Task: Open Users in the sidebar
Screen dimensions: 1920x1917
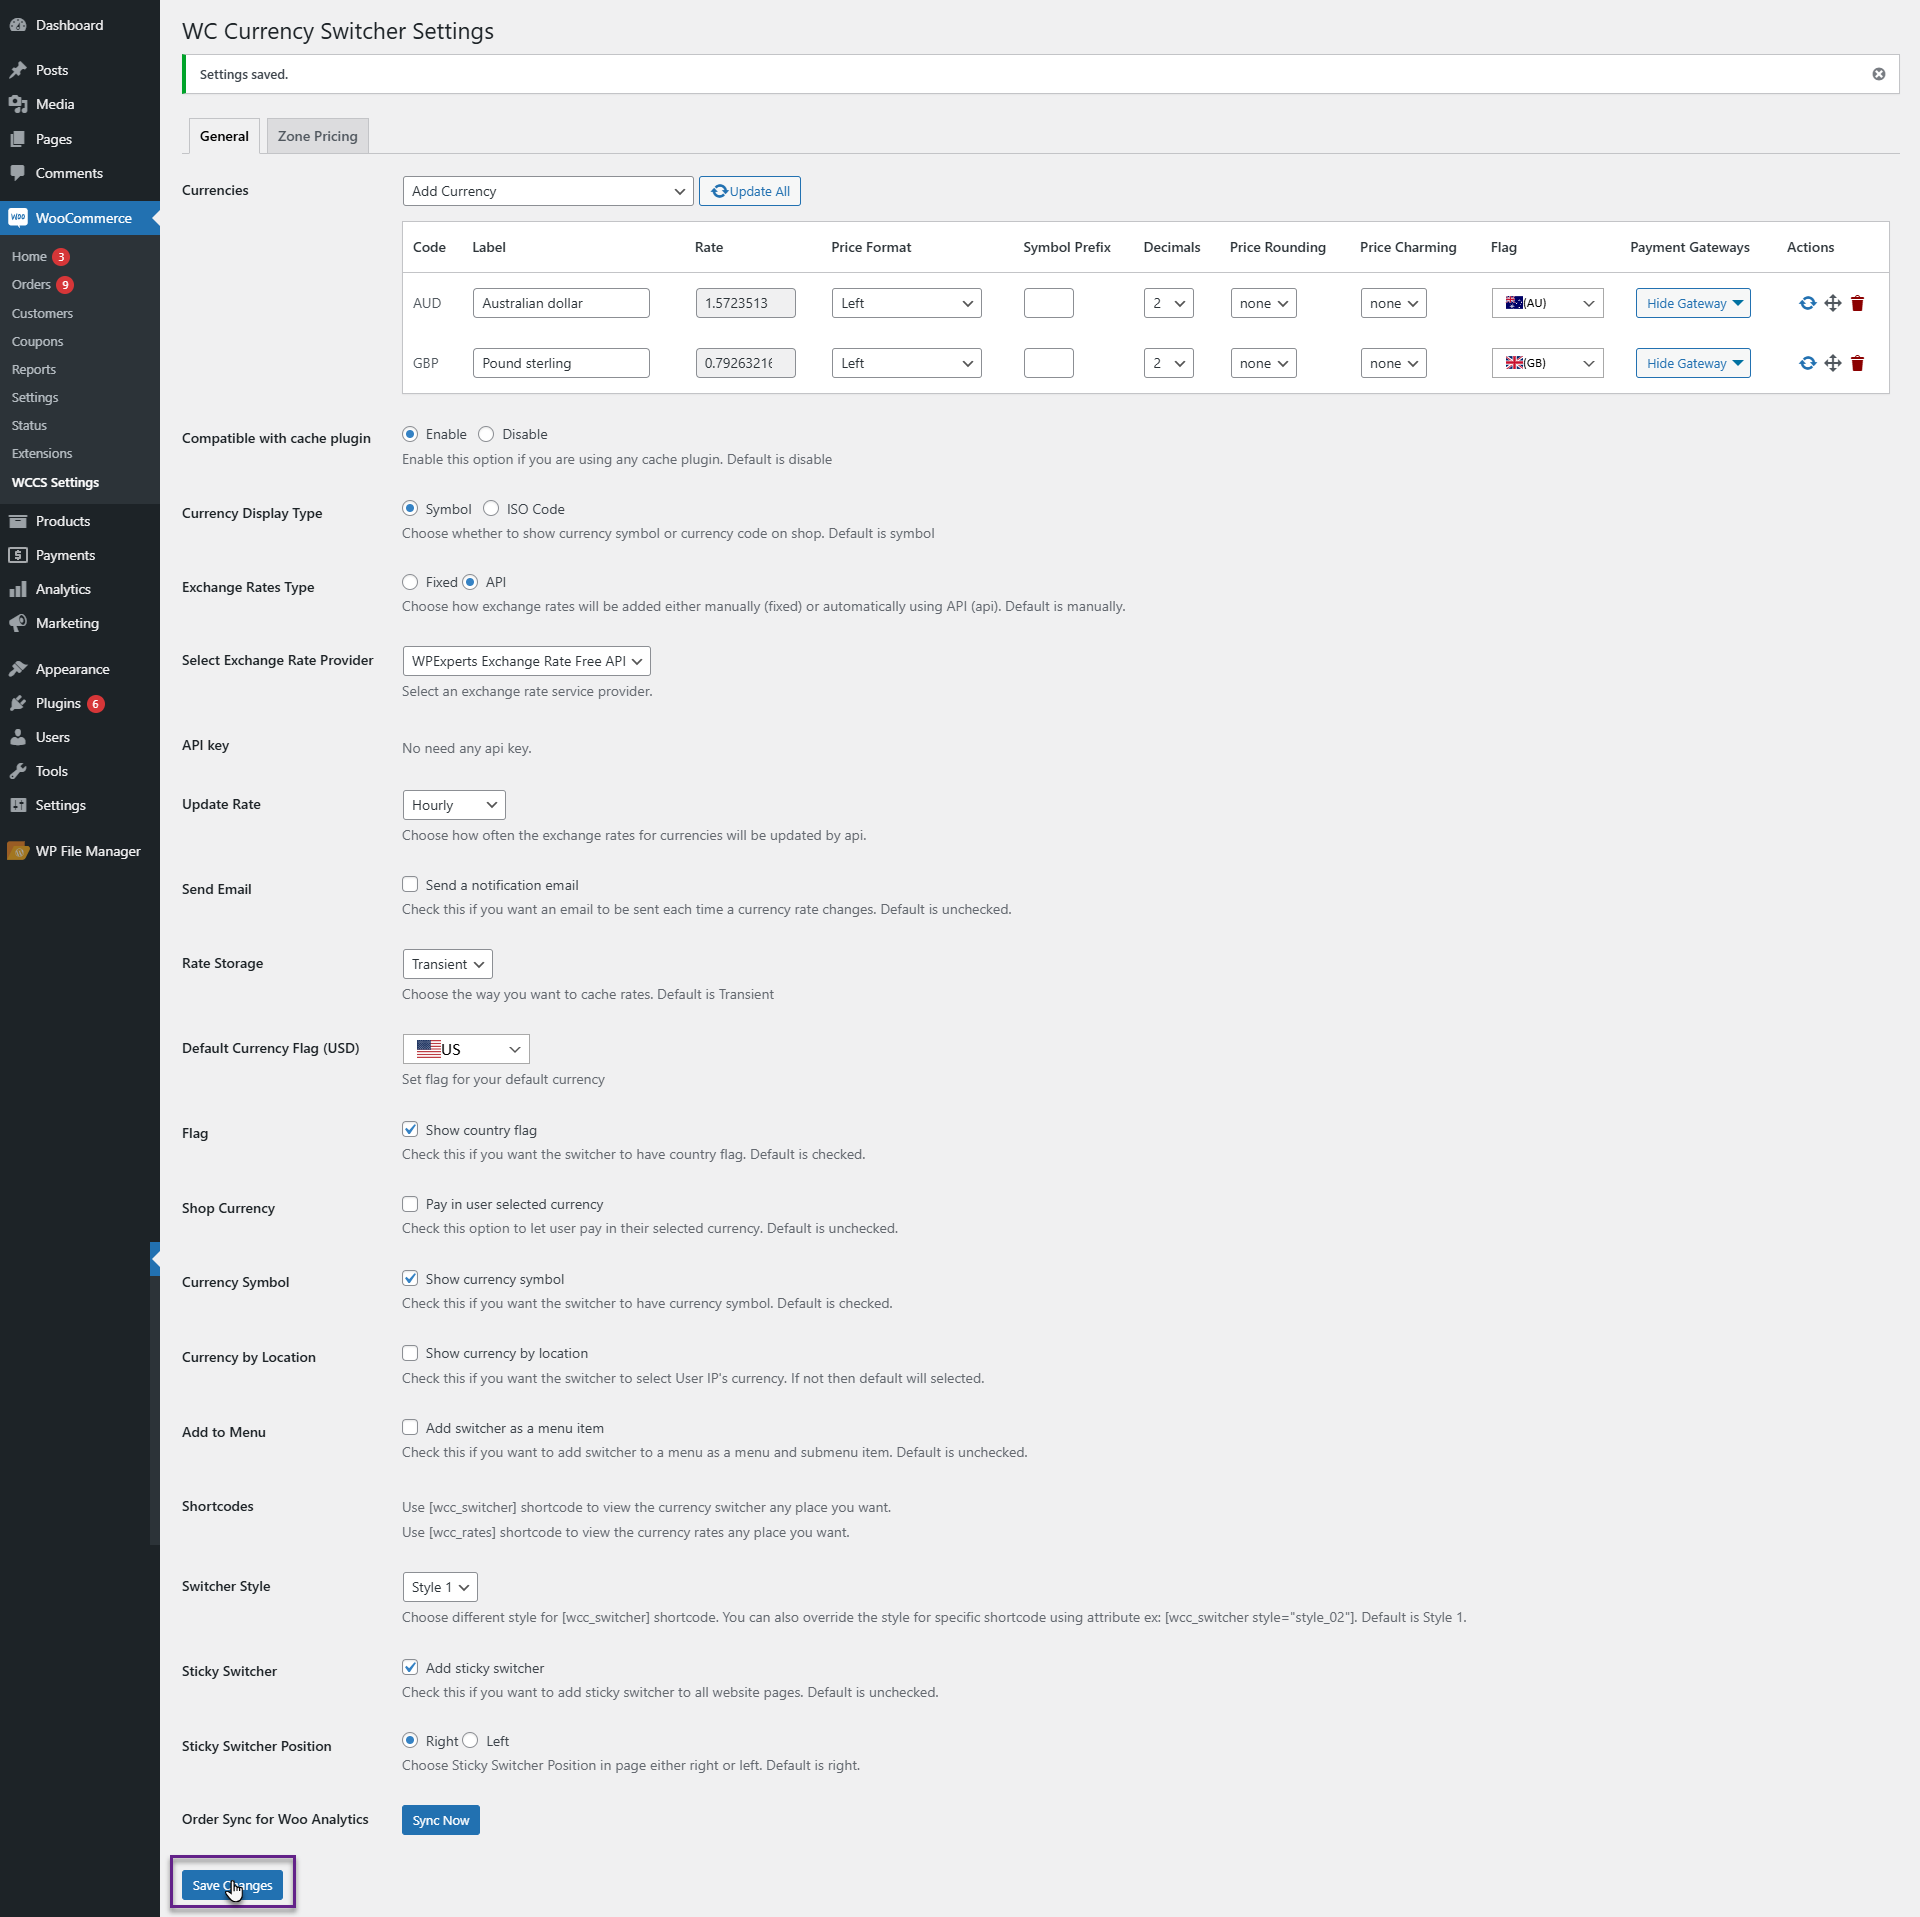Action: click(80, 737)
